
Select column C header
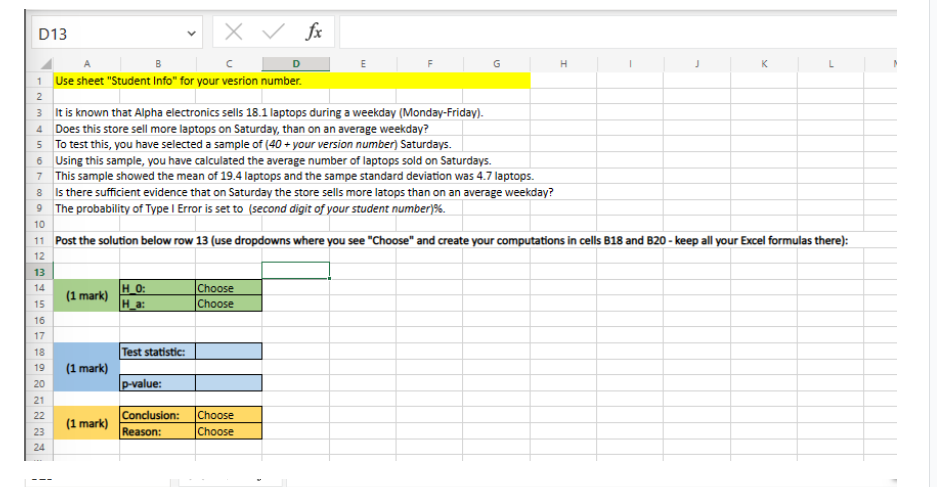229,64
